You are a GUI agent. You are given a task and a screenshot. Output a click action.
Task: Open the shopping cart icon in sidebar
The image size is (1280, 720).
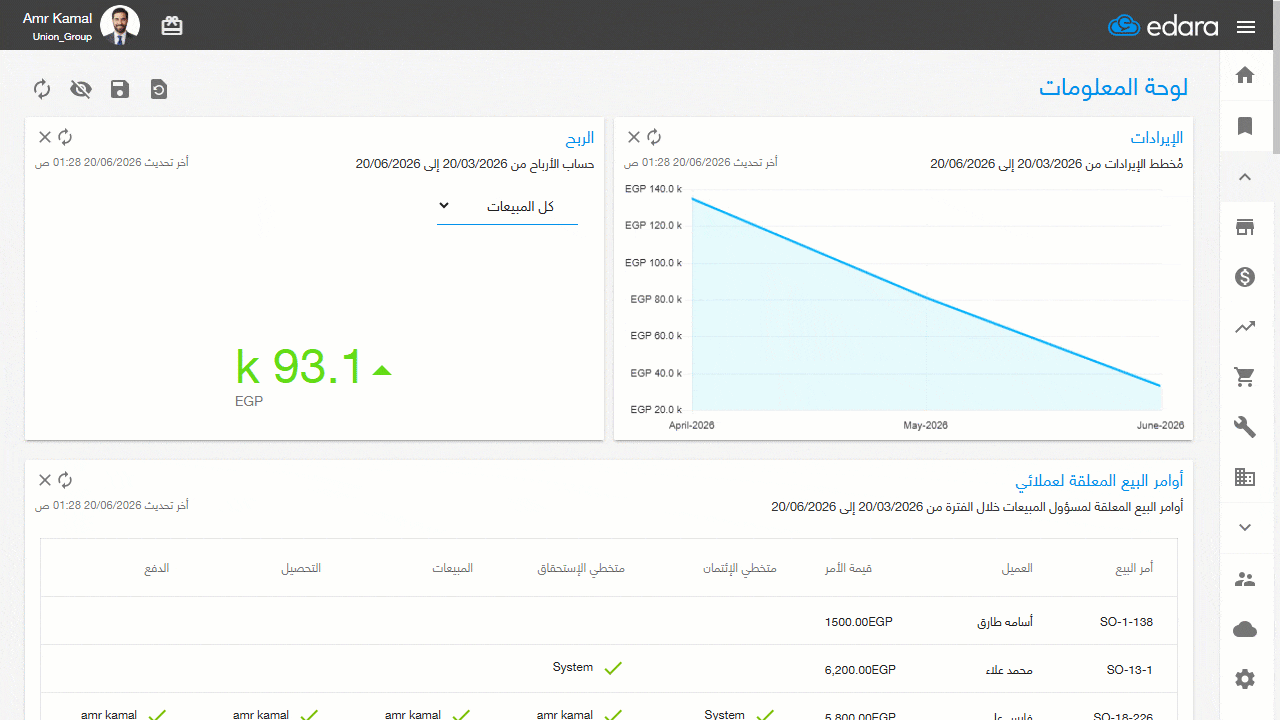(x=1245, y=377)
